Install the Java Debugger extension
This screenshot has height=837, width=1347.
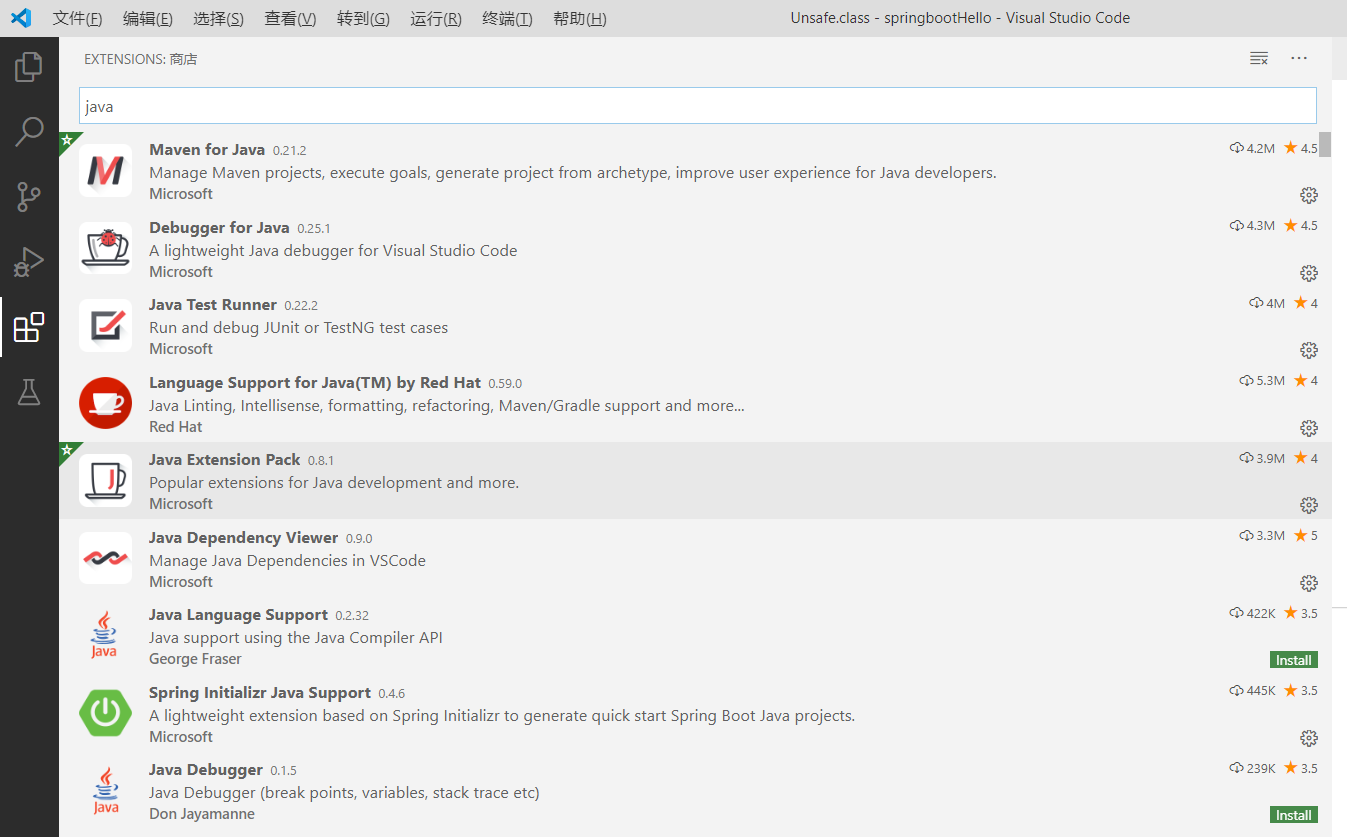(x=1294, y=815)
